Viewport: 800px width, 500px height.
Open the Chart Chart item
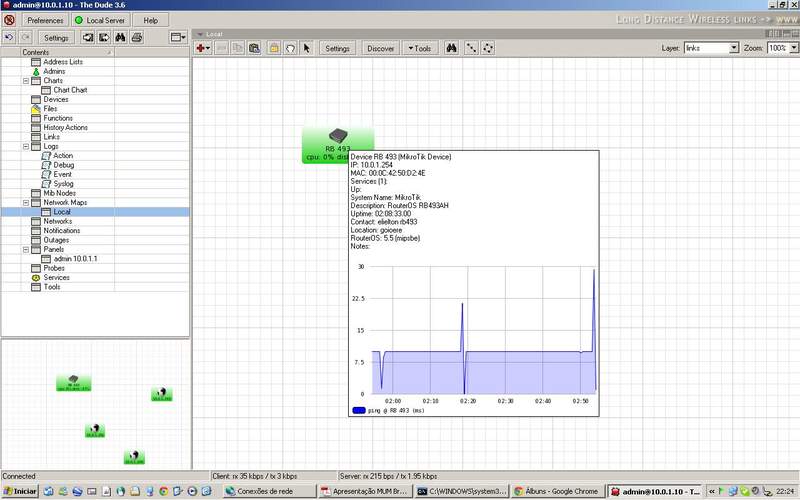(x=70, y=90)
